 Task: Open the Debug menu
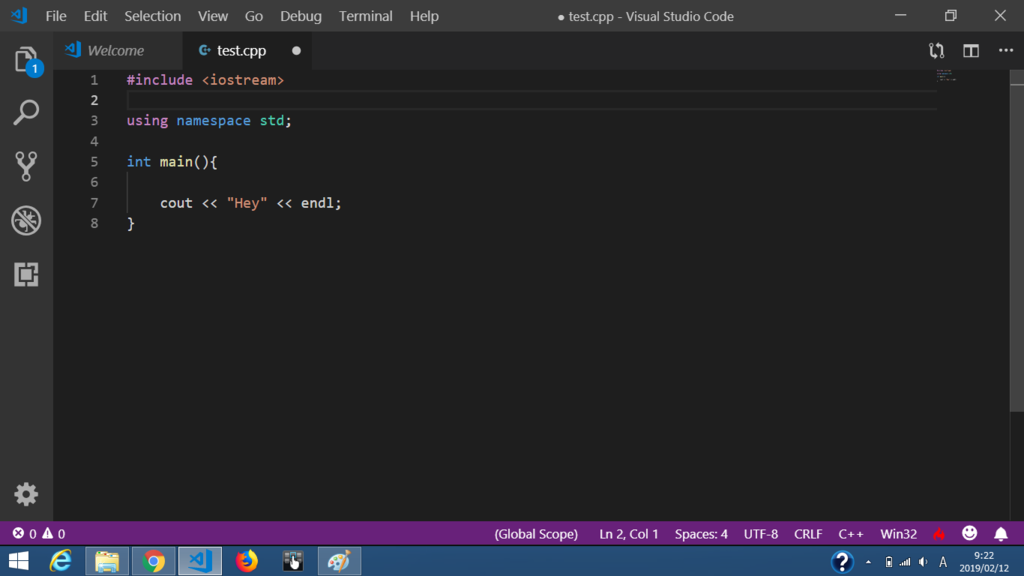301,16
